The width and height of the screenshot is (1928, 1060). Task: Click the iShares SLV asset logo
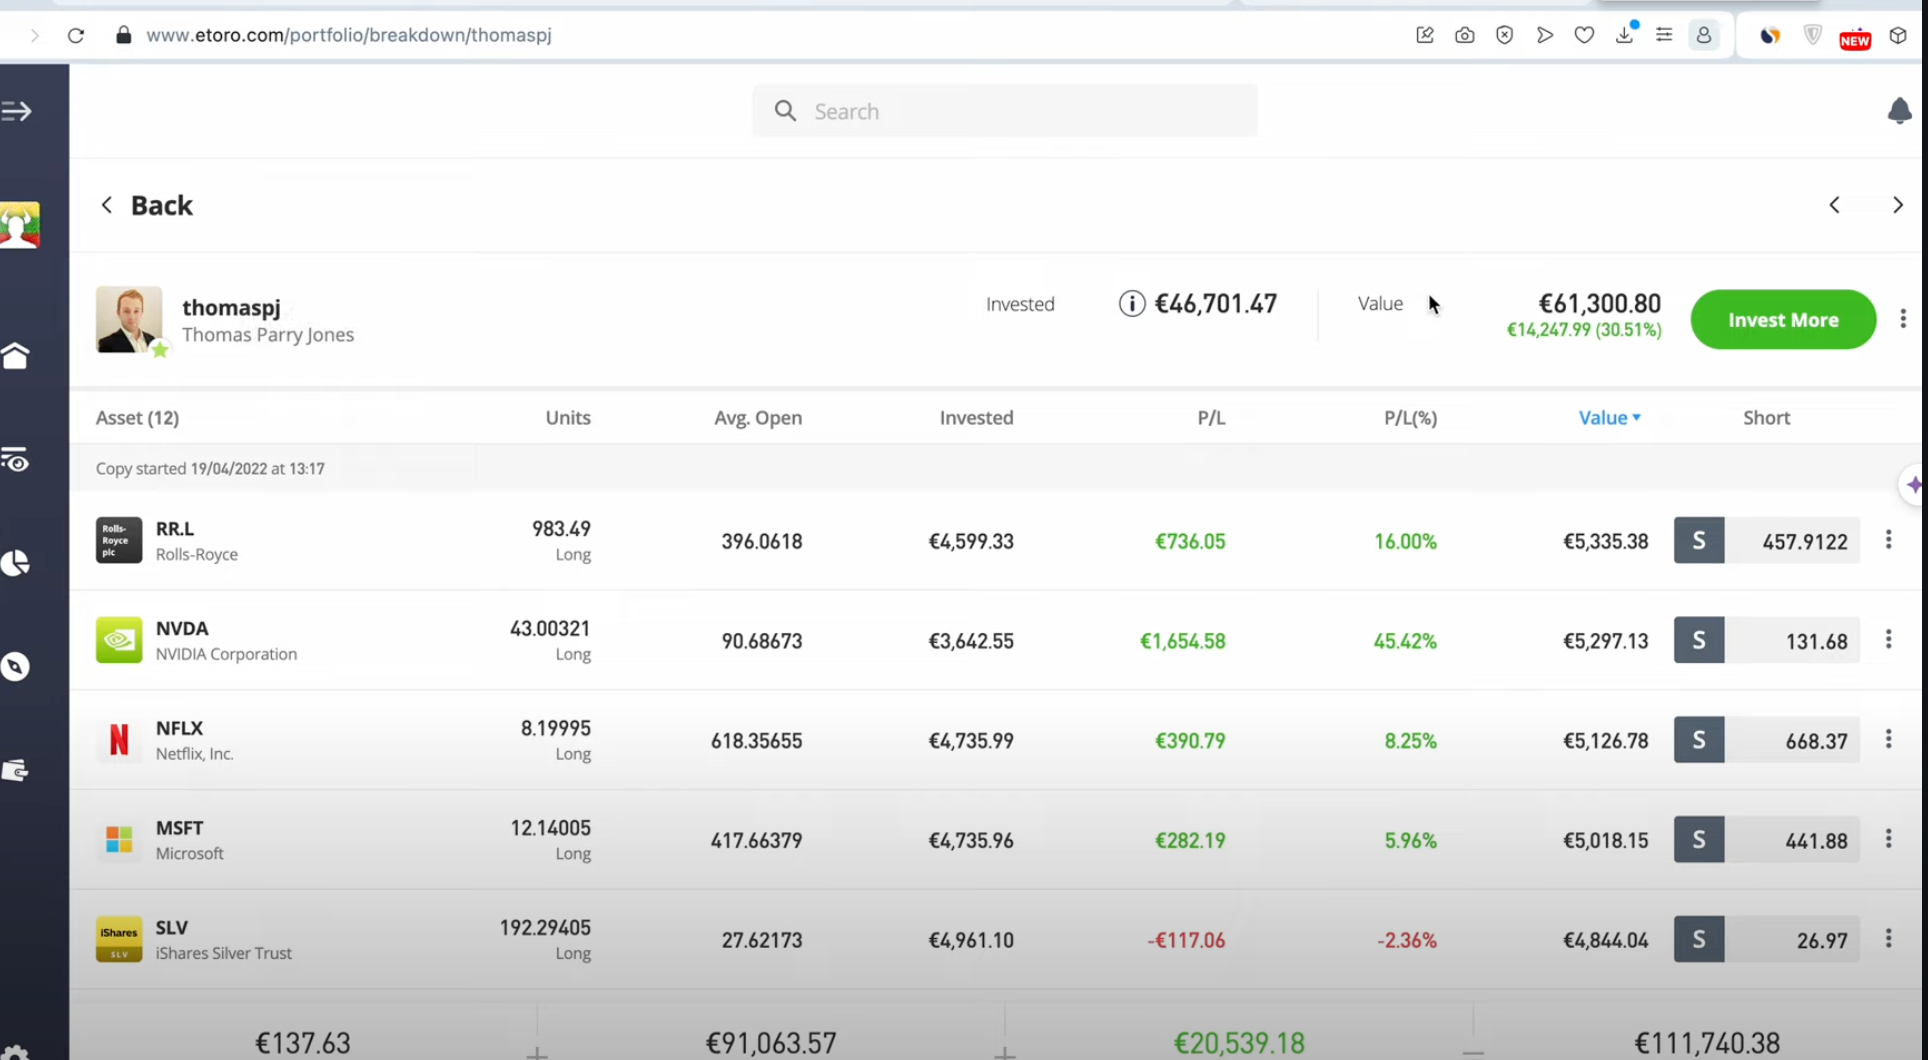(x=119, y=939)
